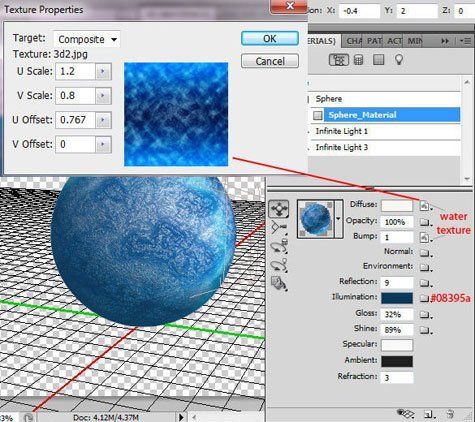Screen dimensions: 475x422
Task: Switch to the MIN panel tab
Action: pos(415,41)
